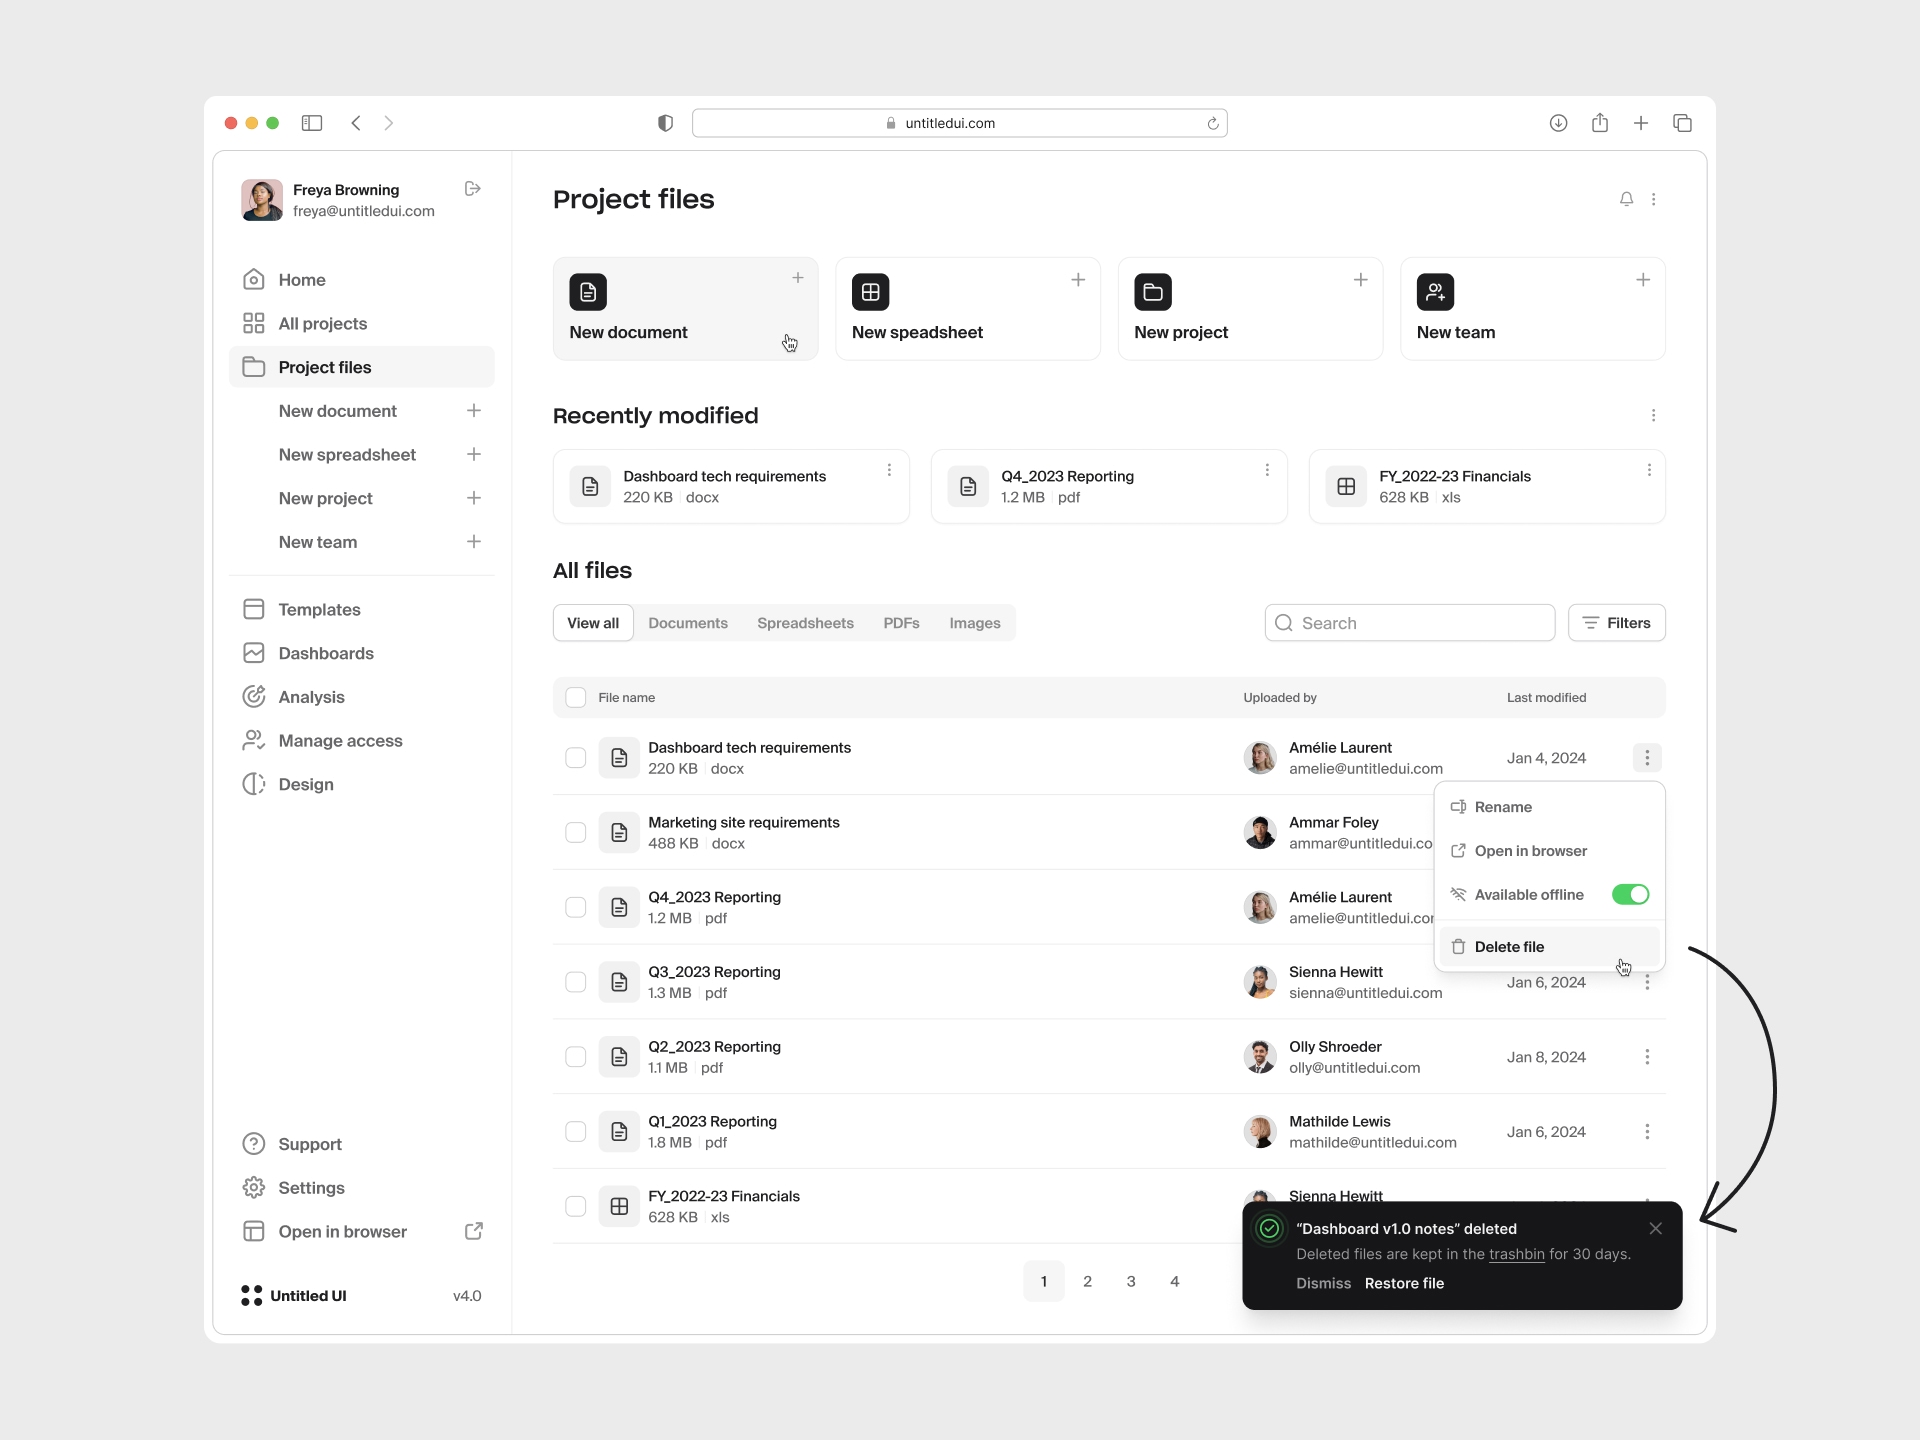Select Rename from the context menu
The width and height of the screenshot is (1920, 1440).
coord(1503,806)
